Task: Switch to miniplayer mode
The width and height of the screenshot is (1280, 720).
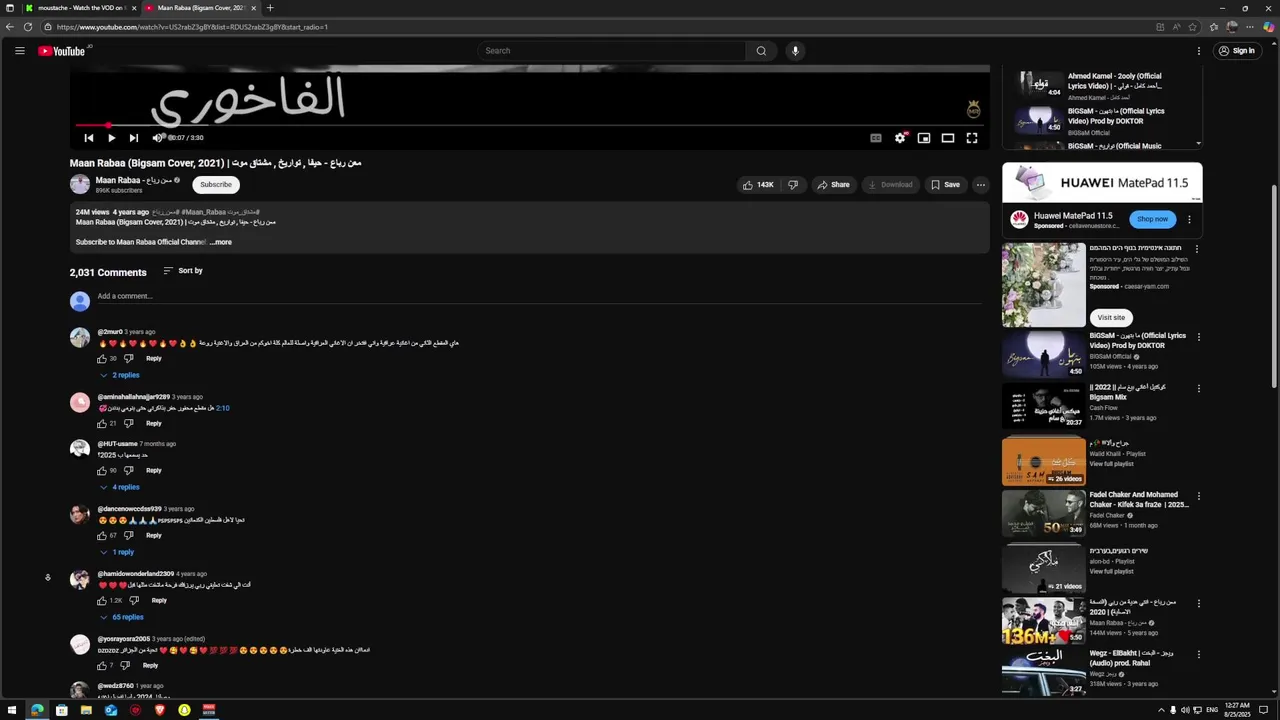Action: coord(924,138)
